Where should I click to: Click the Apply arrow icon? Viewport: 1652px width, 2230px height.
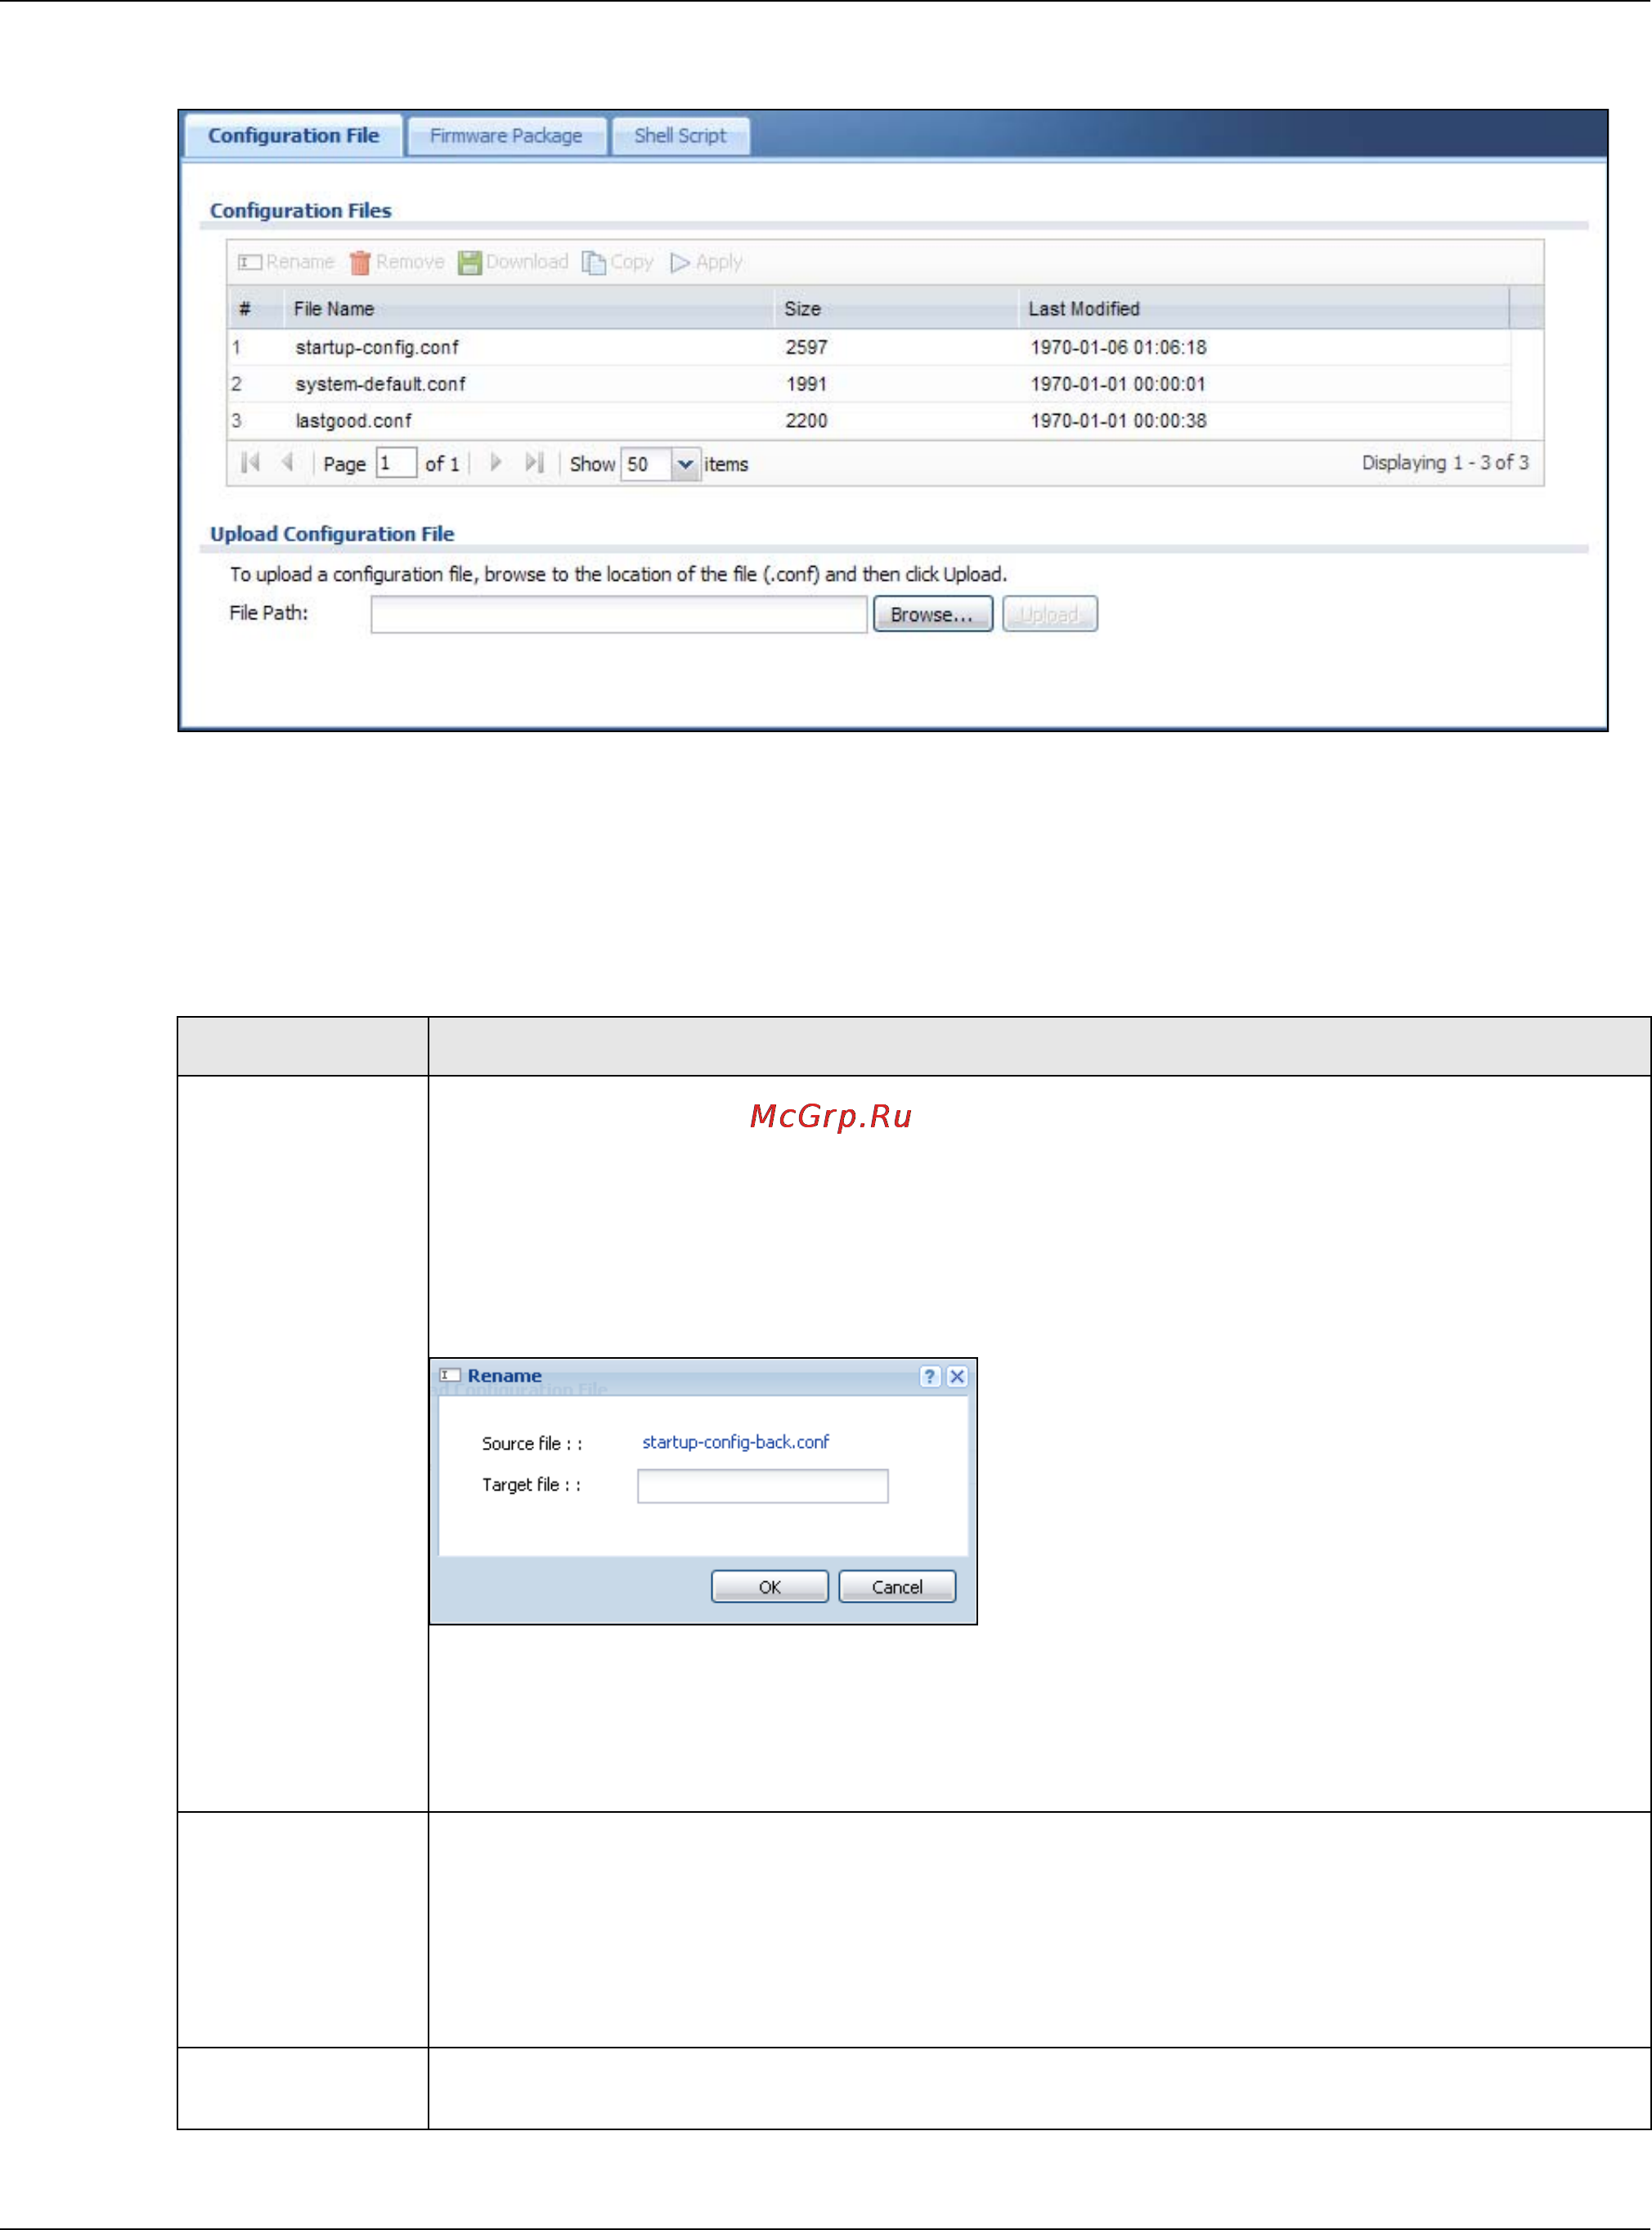[x=680, y=262]
